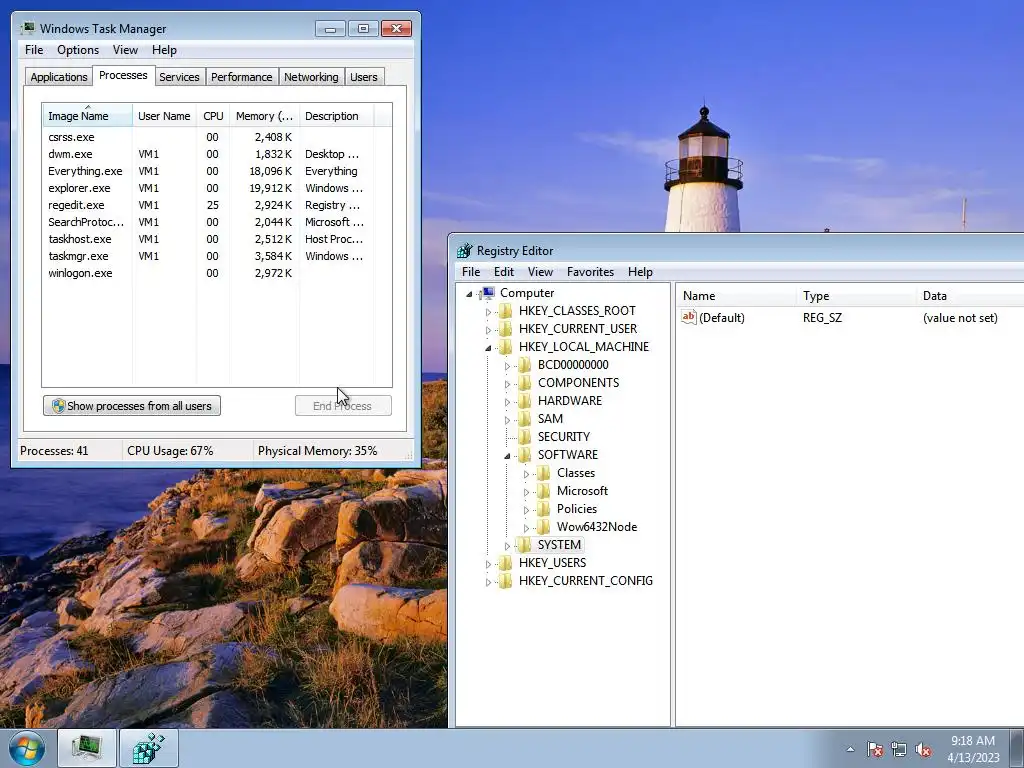Open network status tray icon
This screenshot has width=1024, height=768.
click(899, 749)
